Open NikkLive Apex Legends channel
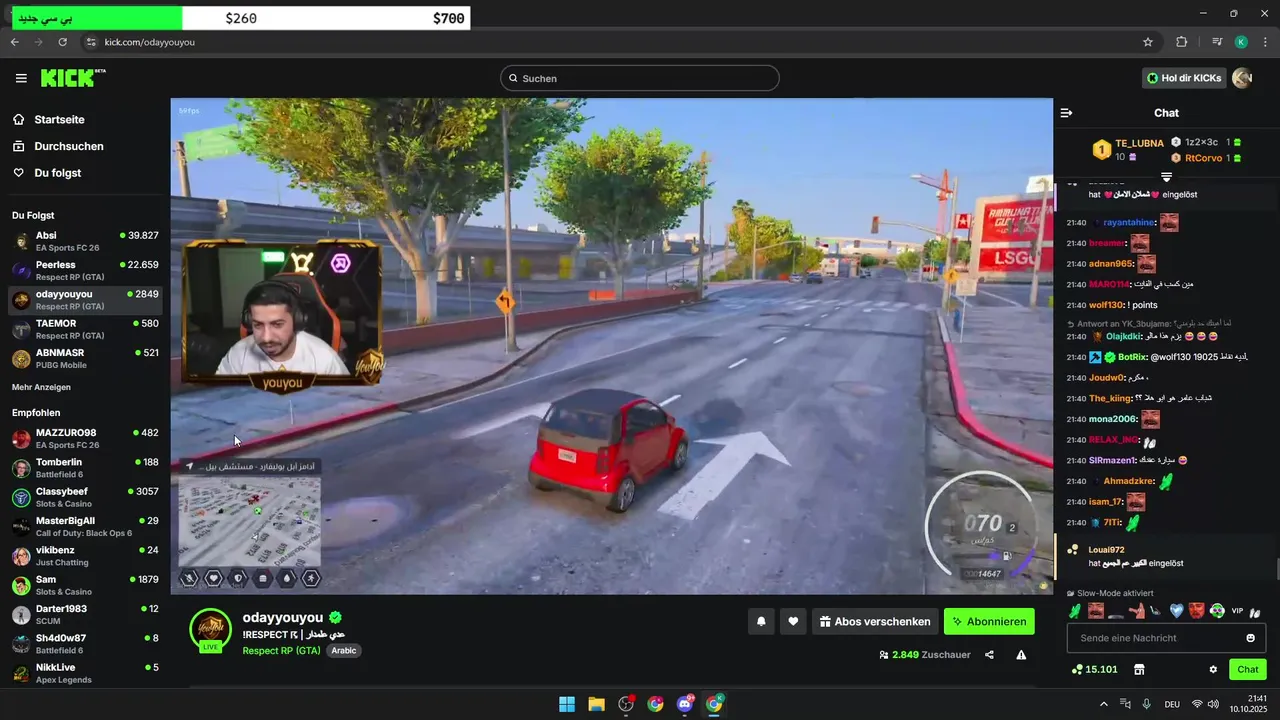Screen dimensions: 1280x720 click(85, 673)
